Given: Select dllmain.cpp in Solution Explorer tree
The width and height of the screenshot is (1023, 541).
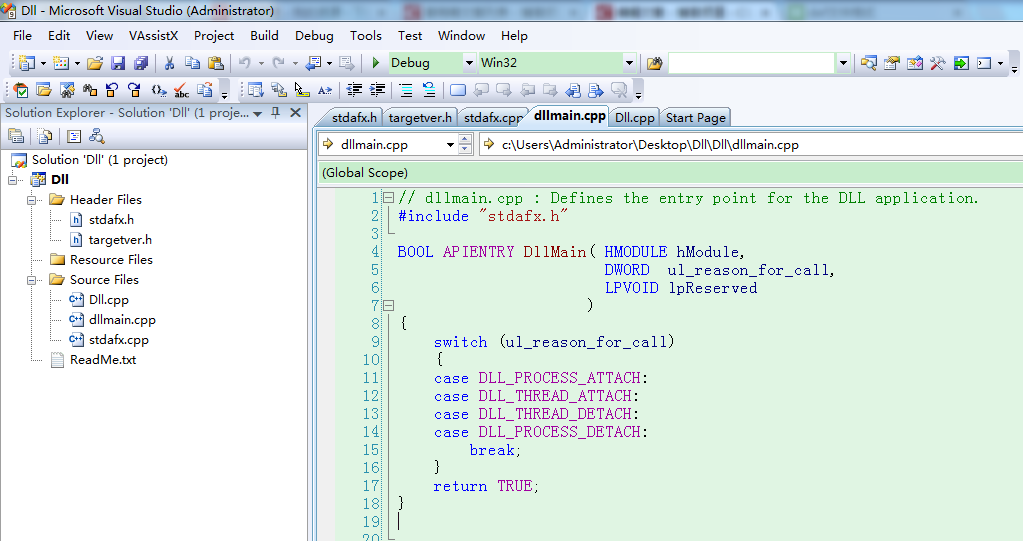Looking at the screenshot, I should (x=122, y=320).
